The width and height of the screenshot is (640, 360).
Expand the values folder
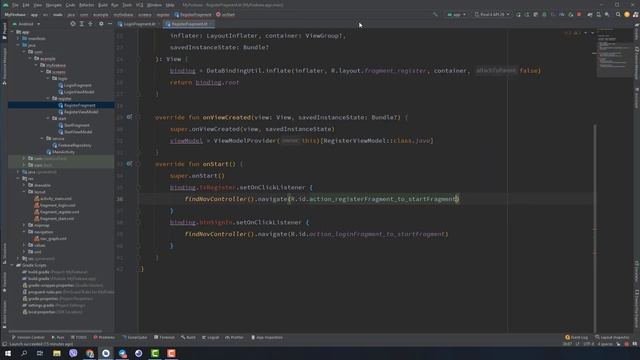point(24,245)
